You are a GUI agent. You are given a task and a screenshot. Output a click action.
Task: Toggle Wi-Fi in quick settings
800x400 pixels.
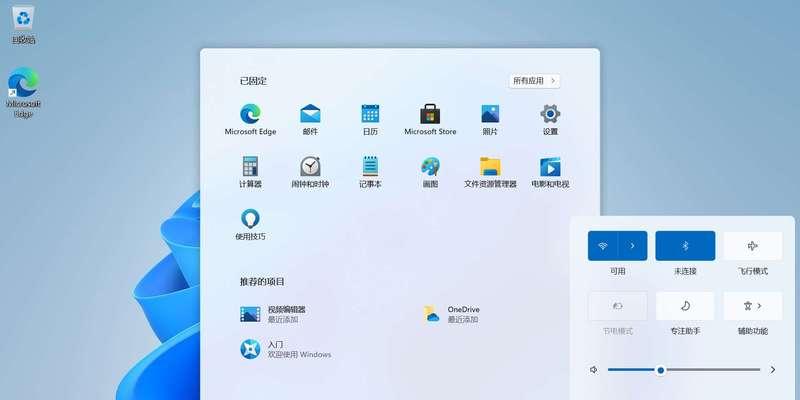(x=603, y=246)
